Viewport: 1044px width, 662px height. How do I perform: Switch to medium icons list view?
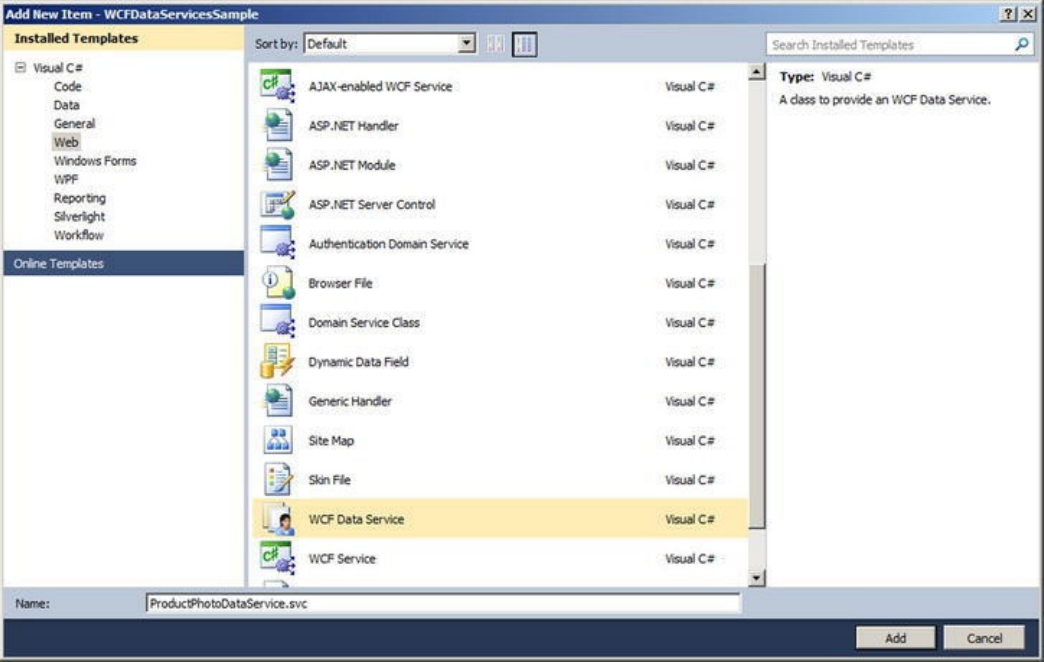pyautogui.click(x=525, y=44)
